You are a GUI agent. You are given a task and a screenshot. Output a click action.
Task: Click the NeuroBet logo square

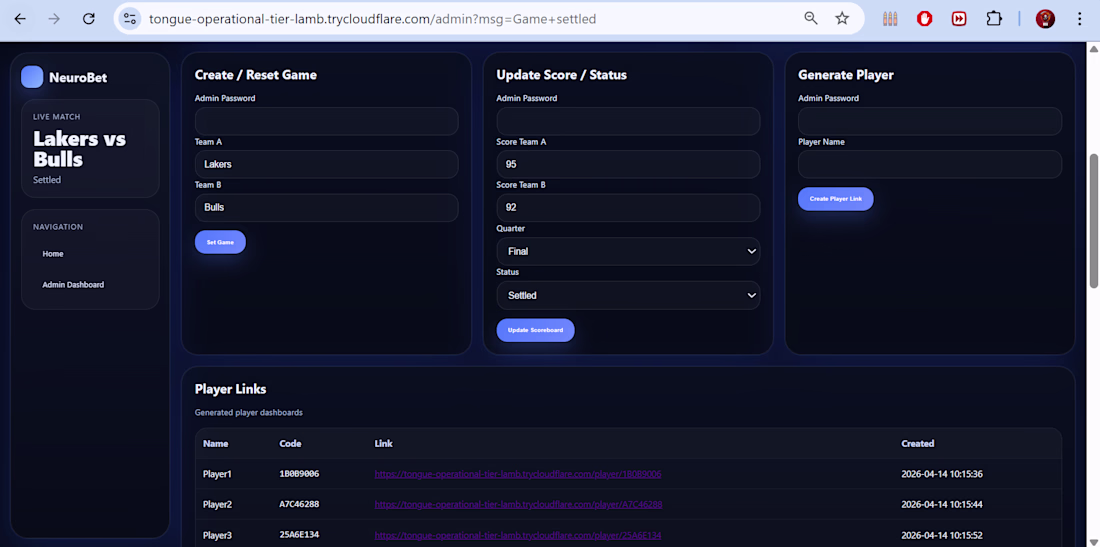click(x=32, y=77)
